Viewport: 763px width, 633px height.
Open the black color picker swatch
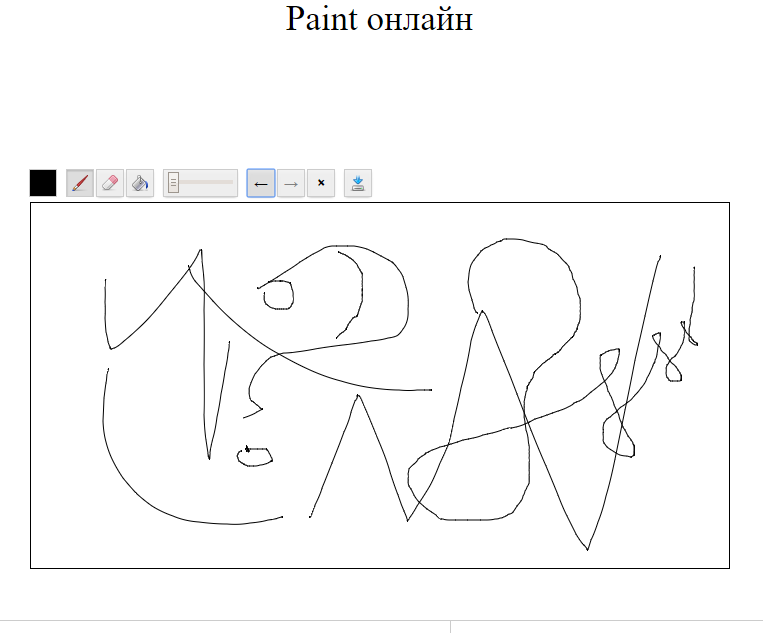pos(43,183)
